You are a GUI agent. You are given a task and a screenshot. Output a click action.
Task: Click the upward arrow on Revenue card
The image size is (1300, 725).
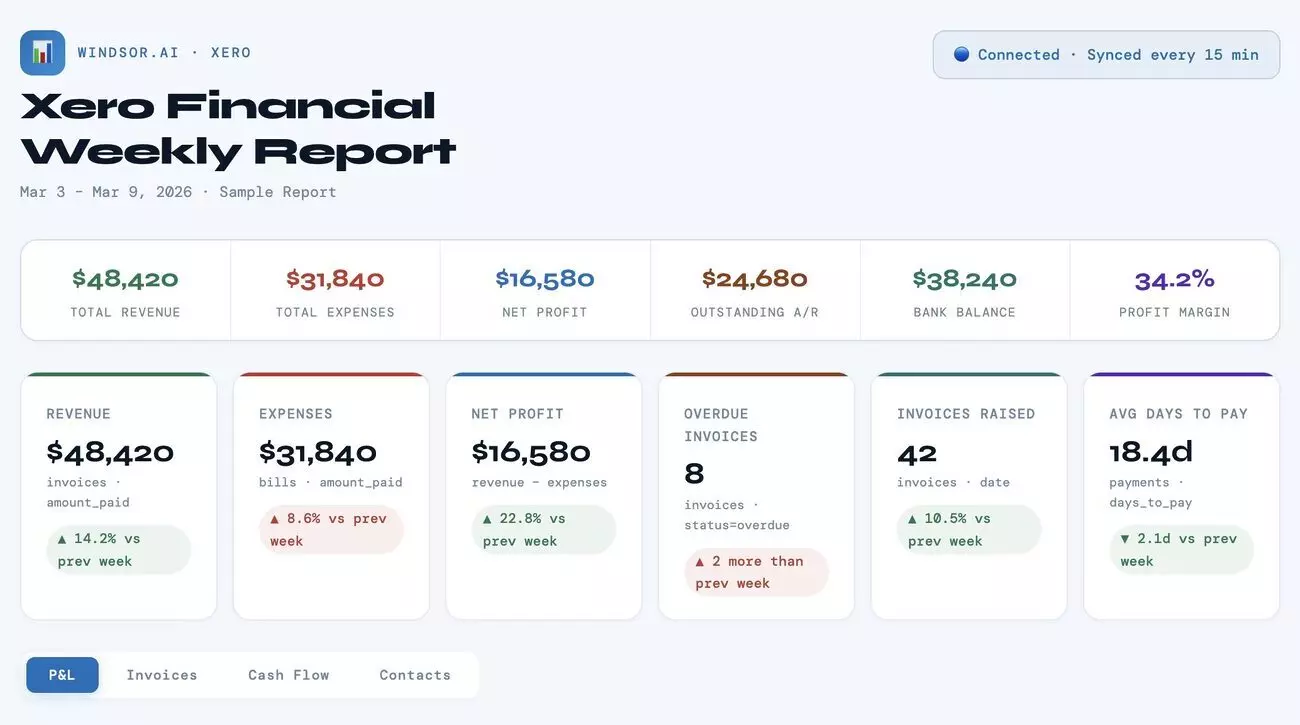click(62, 538)
